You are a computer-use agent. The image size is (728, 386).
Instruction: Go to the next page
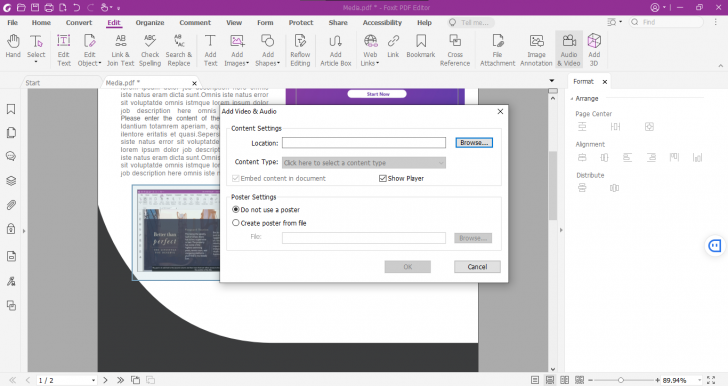click(x=105, y=380)
